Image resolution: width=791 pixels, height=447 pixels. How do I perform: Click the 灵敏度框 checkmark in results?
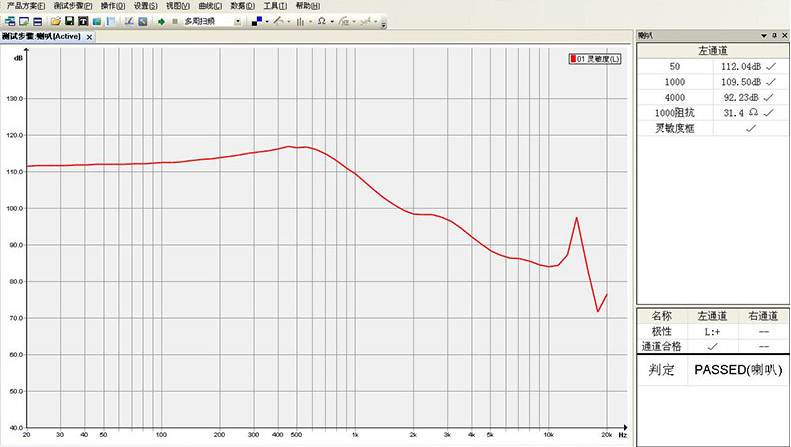750,128
